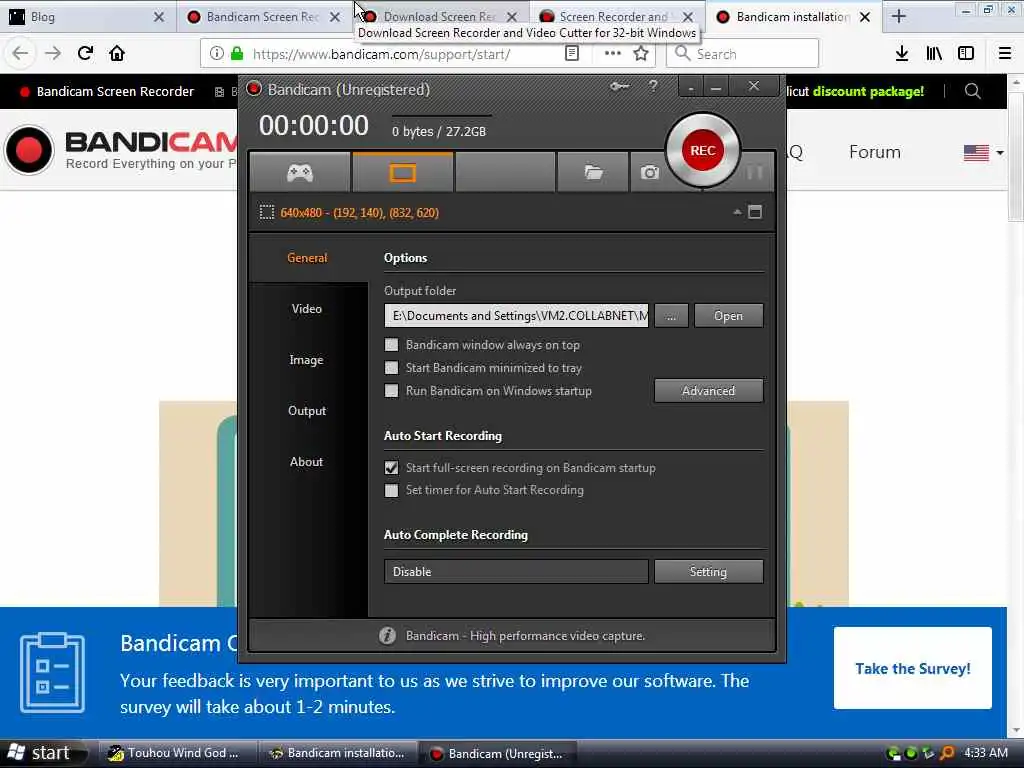The width and height of the screenshot is (1024, 768).
Task: Uncheck Start full-screen recording on Bandicam startup
Action: (x=391, y=468)
